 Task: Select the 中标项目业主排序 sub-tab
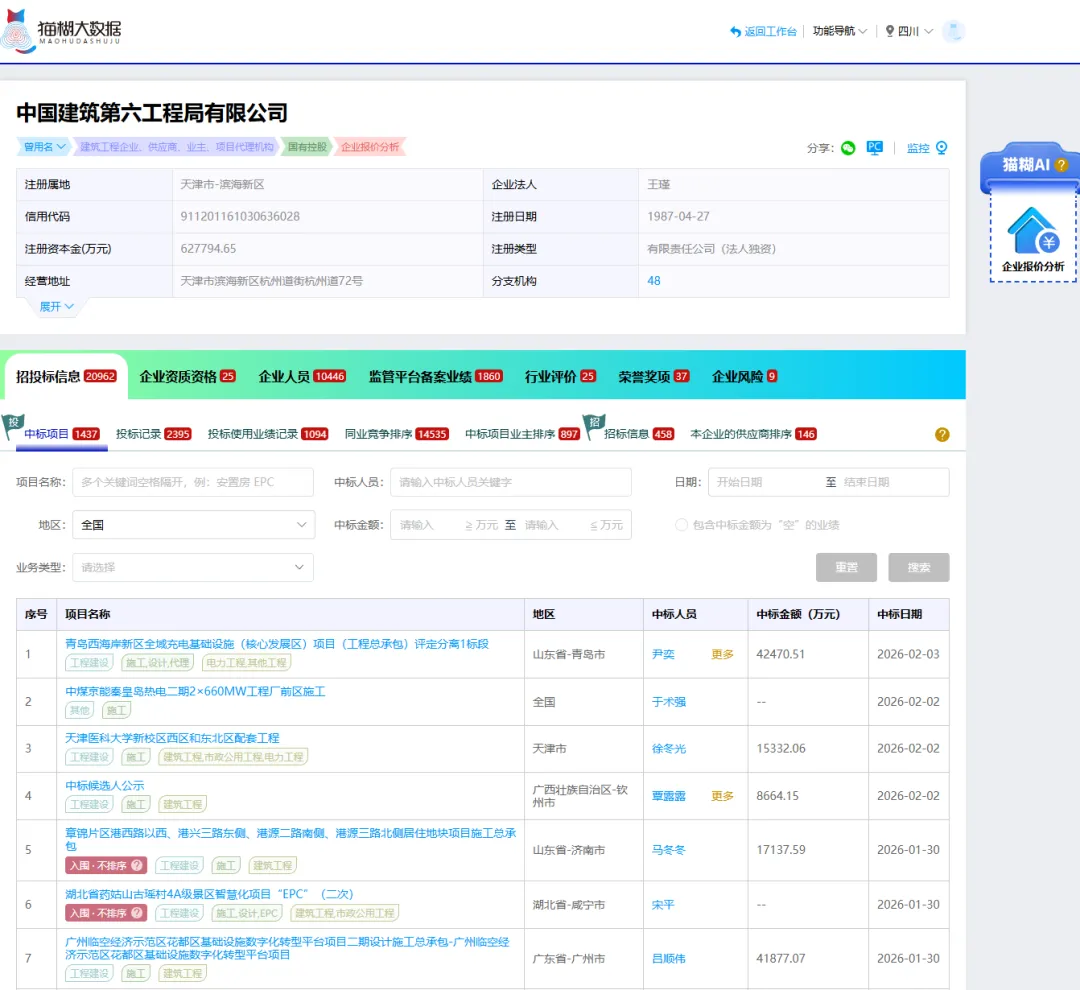tap(522, 434)
